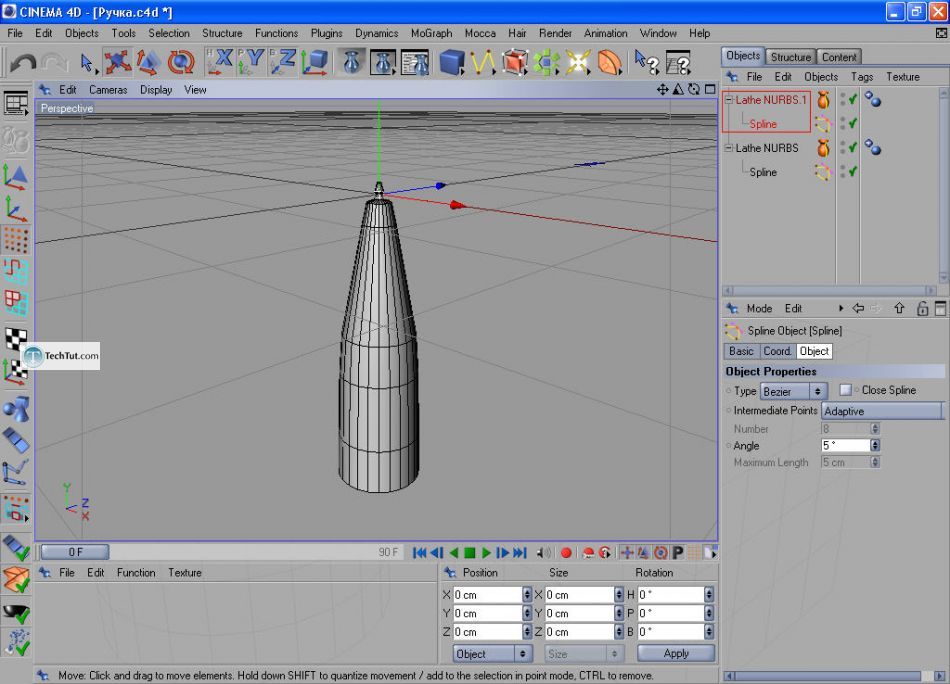Click Position X input field
This screenshot has width=950, height=684.
point(488,595)
